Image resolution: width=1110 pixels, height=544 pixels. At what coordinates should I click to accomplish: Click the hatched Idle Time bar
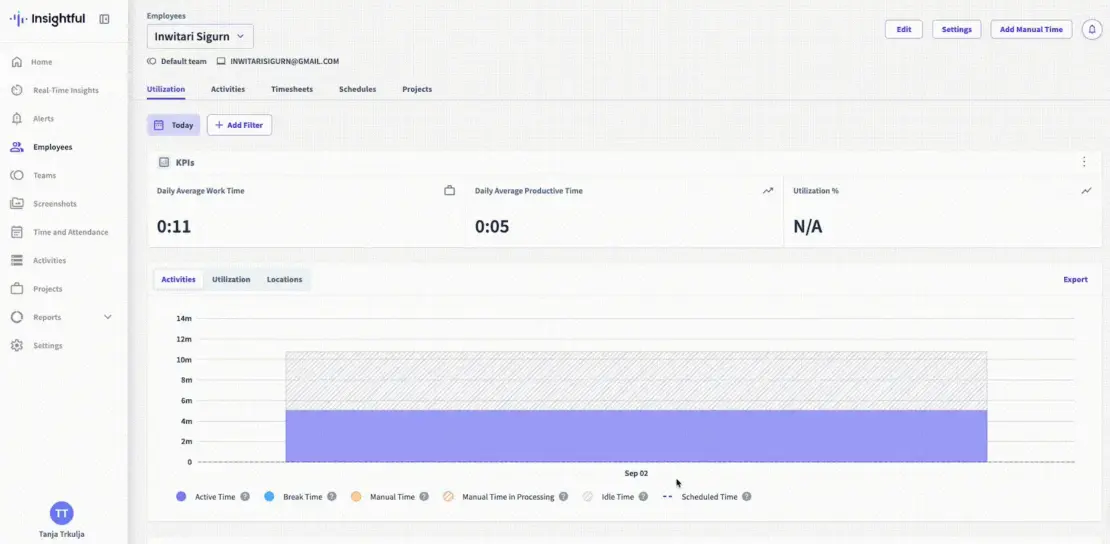(636, 381)
